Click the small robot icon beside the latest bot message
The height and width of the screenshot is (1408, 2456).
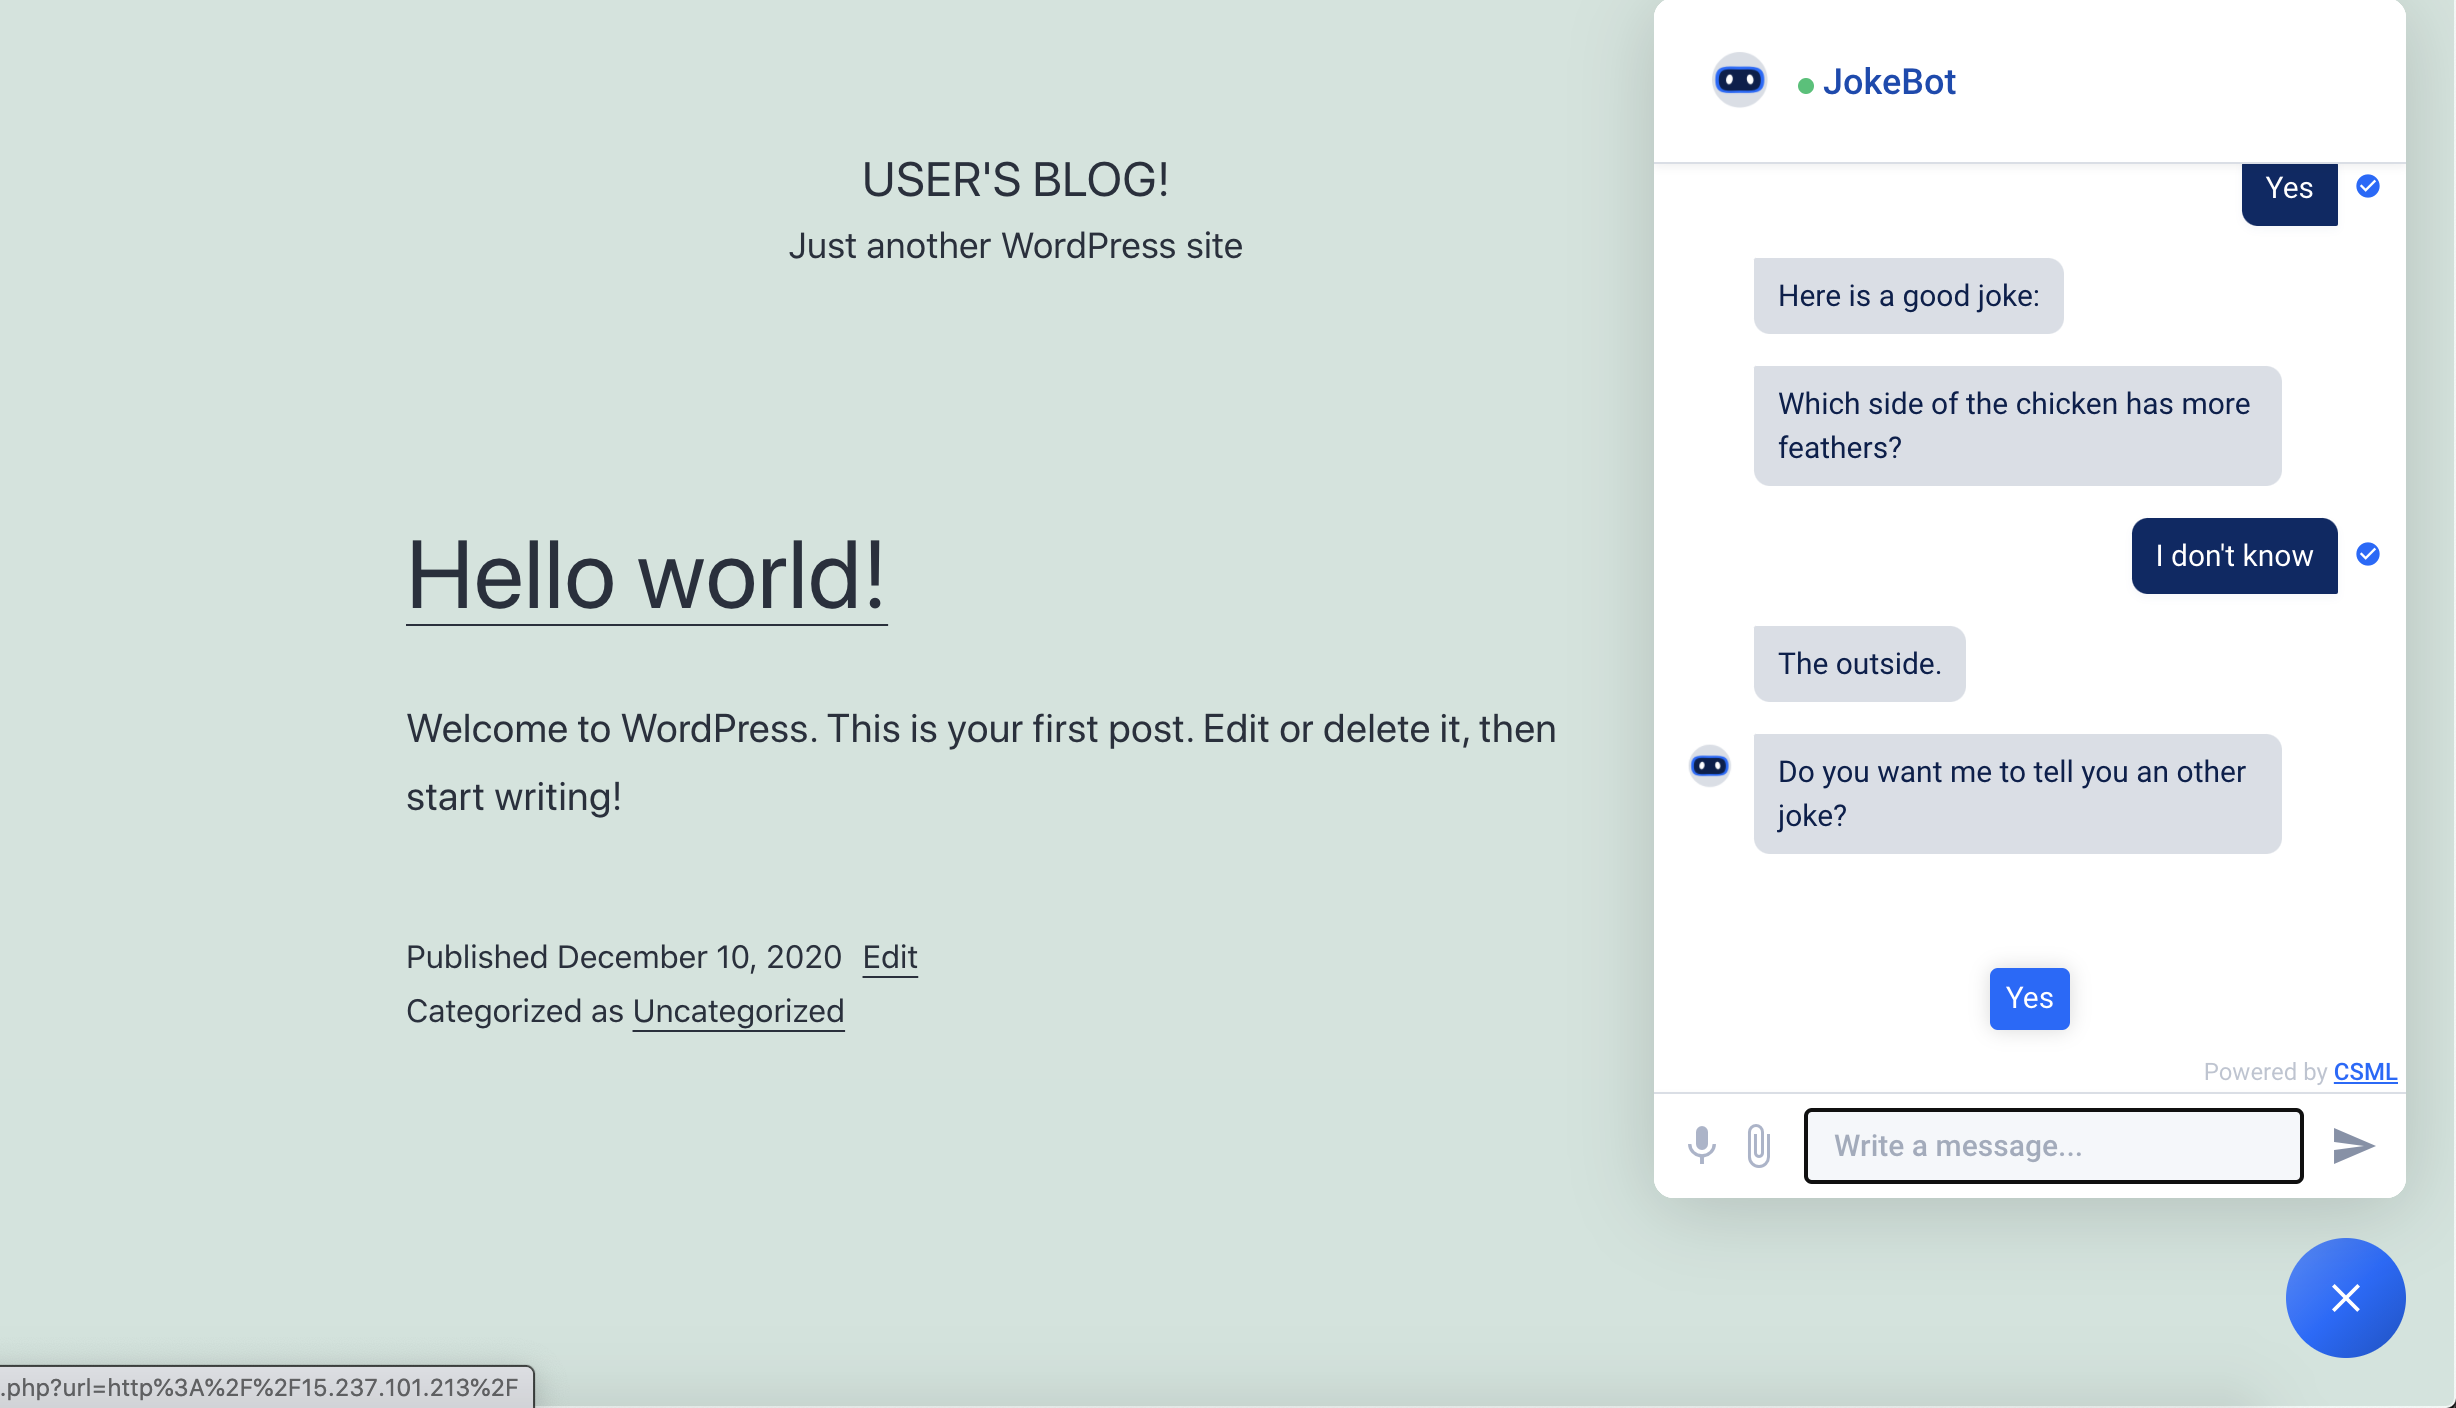[1709, 765]
